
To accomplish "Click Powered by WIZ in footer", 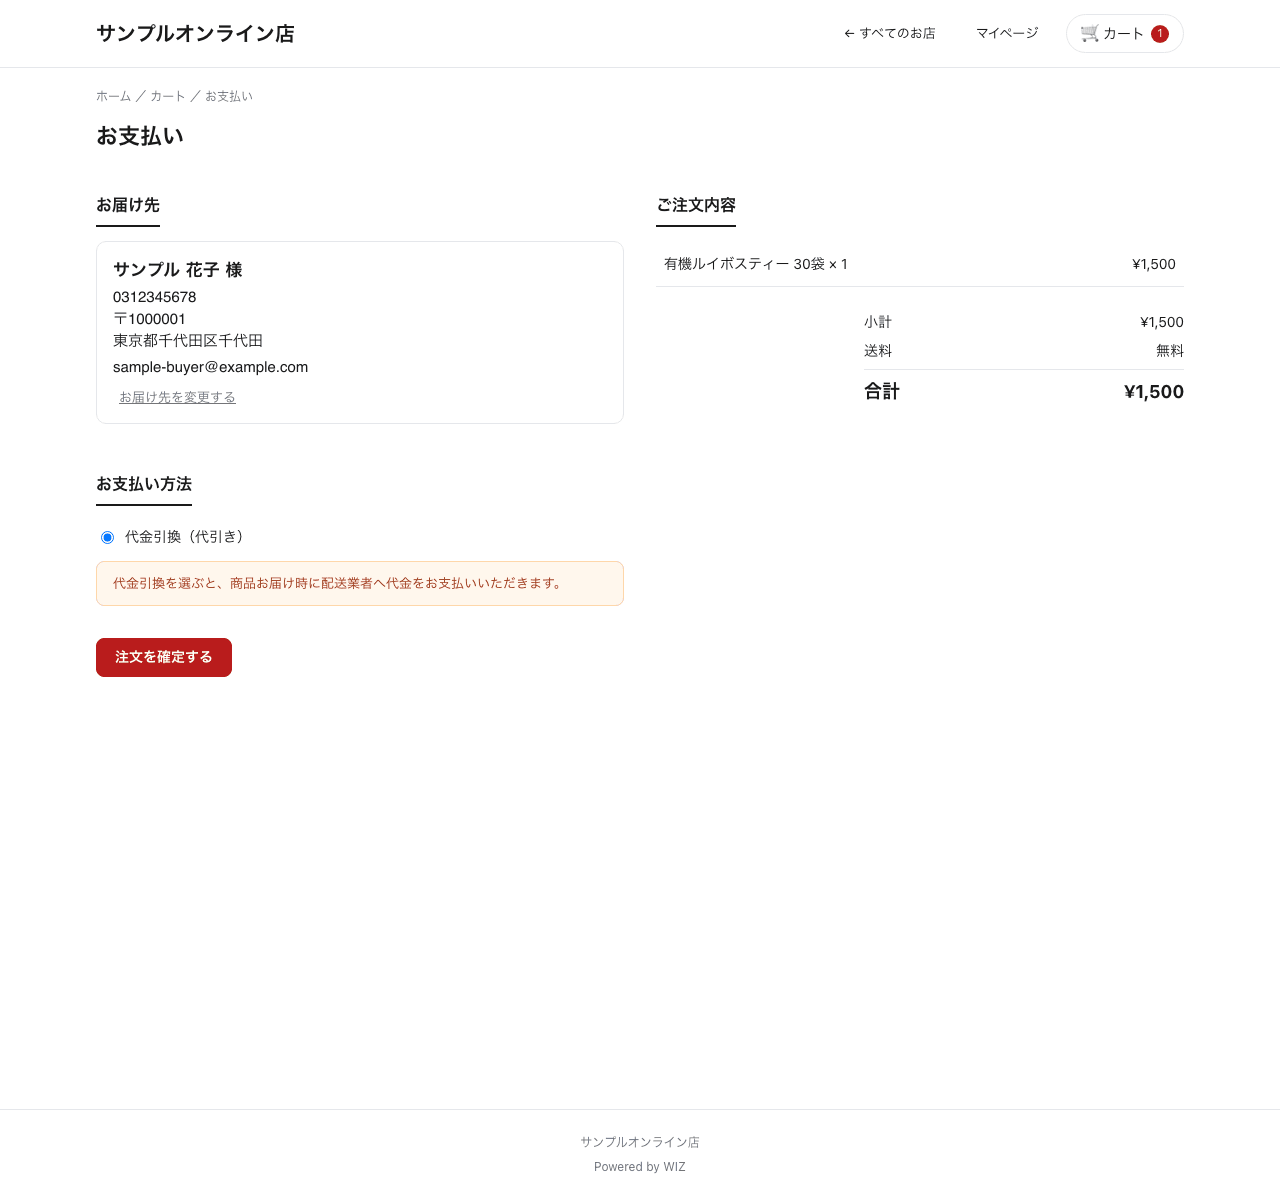I will point(640,1167).
